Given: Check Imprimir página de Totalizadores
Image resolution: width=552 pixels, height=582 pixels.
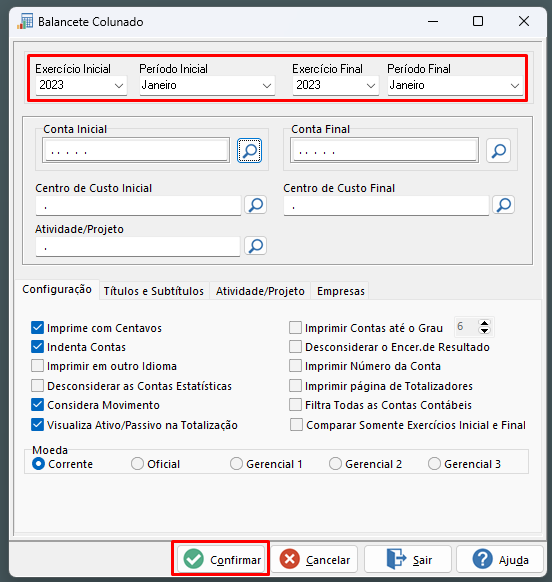Looking at the screenshot, I should point(295,386).
